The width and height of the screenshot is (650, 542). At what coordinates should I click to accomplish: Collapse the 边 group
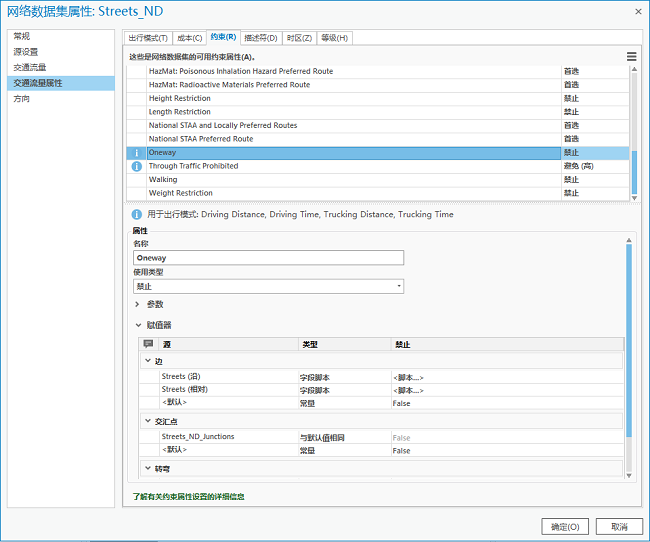coord(148,361)
